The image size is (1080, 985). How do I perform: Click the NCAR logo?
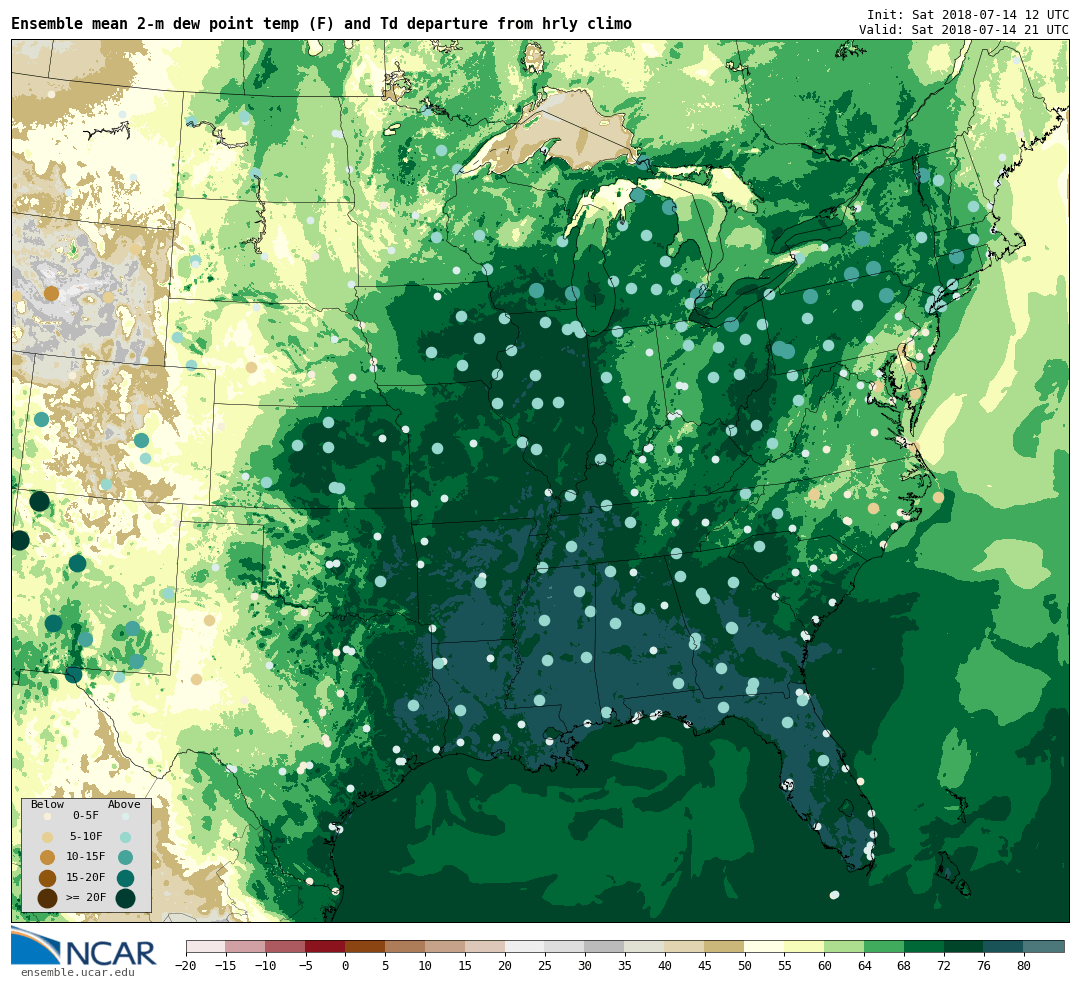point(84,948)
